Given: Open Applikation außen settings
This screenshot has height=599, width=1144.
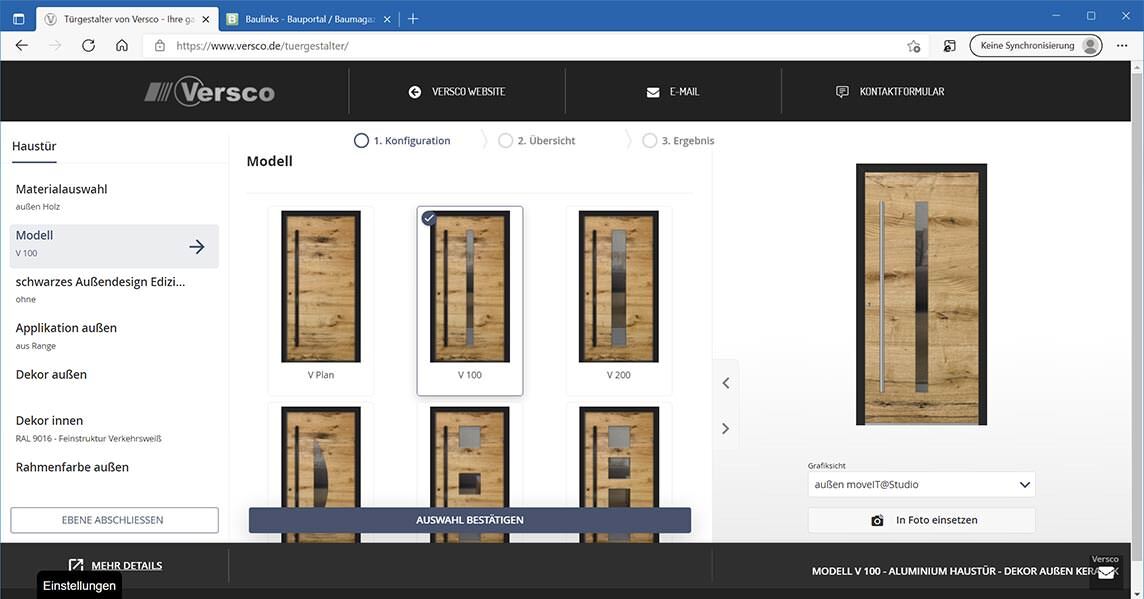Looking at the screenshot, I should coord(114,336).
